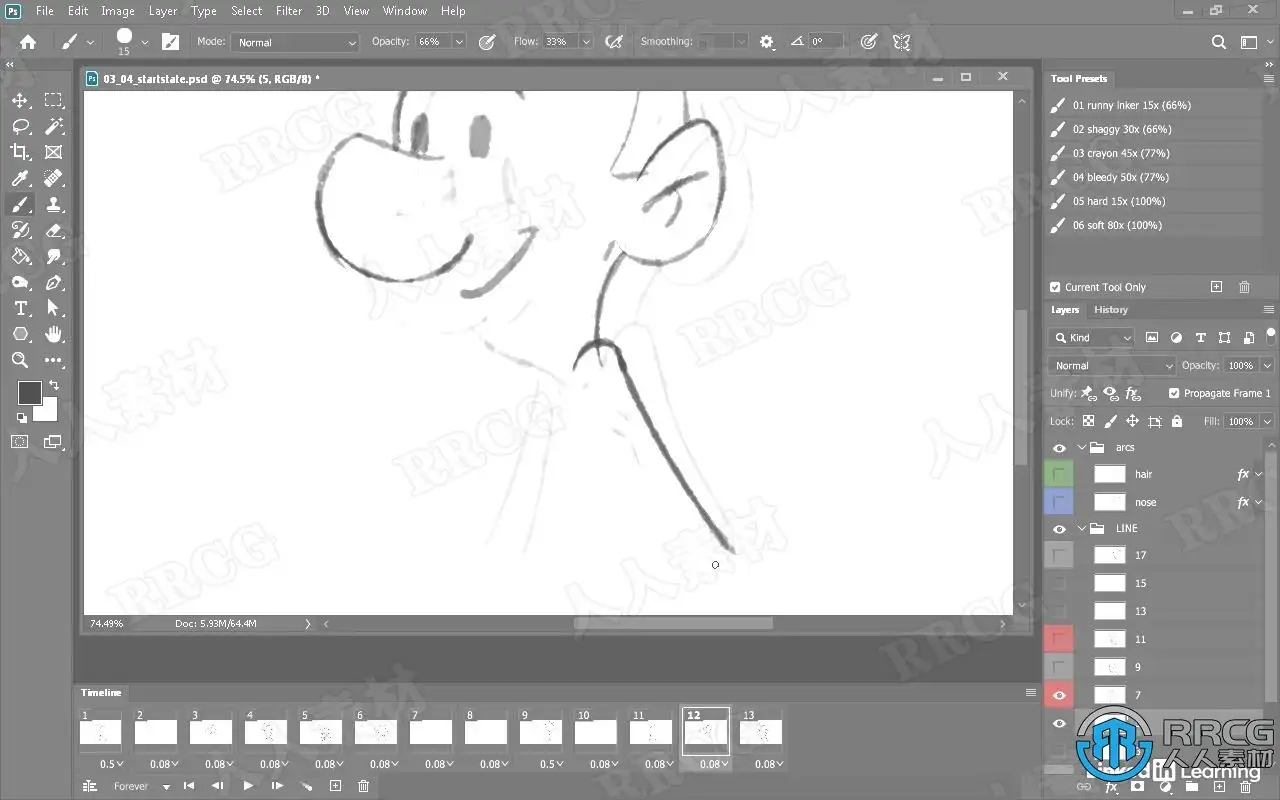Collapse the LINE layer group
Image resolution: width=1280 pixels, height=800 pixels.
tap(1081, 528)
